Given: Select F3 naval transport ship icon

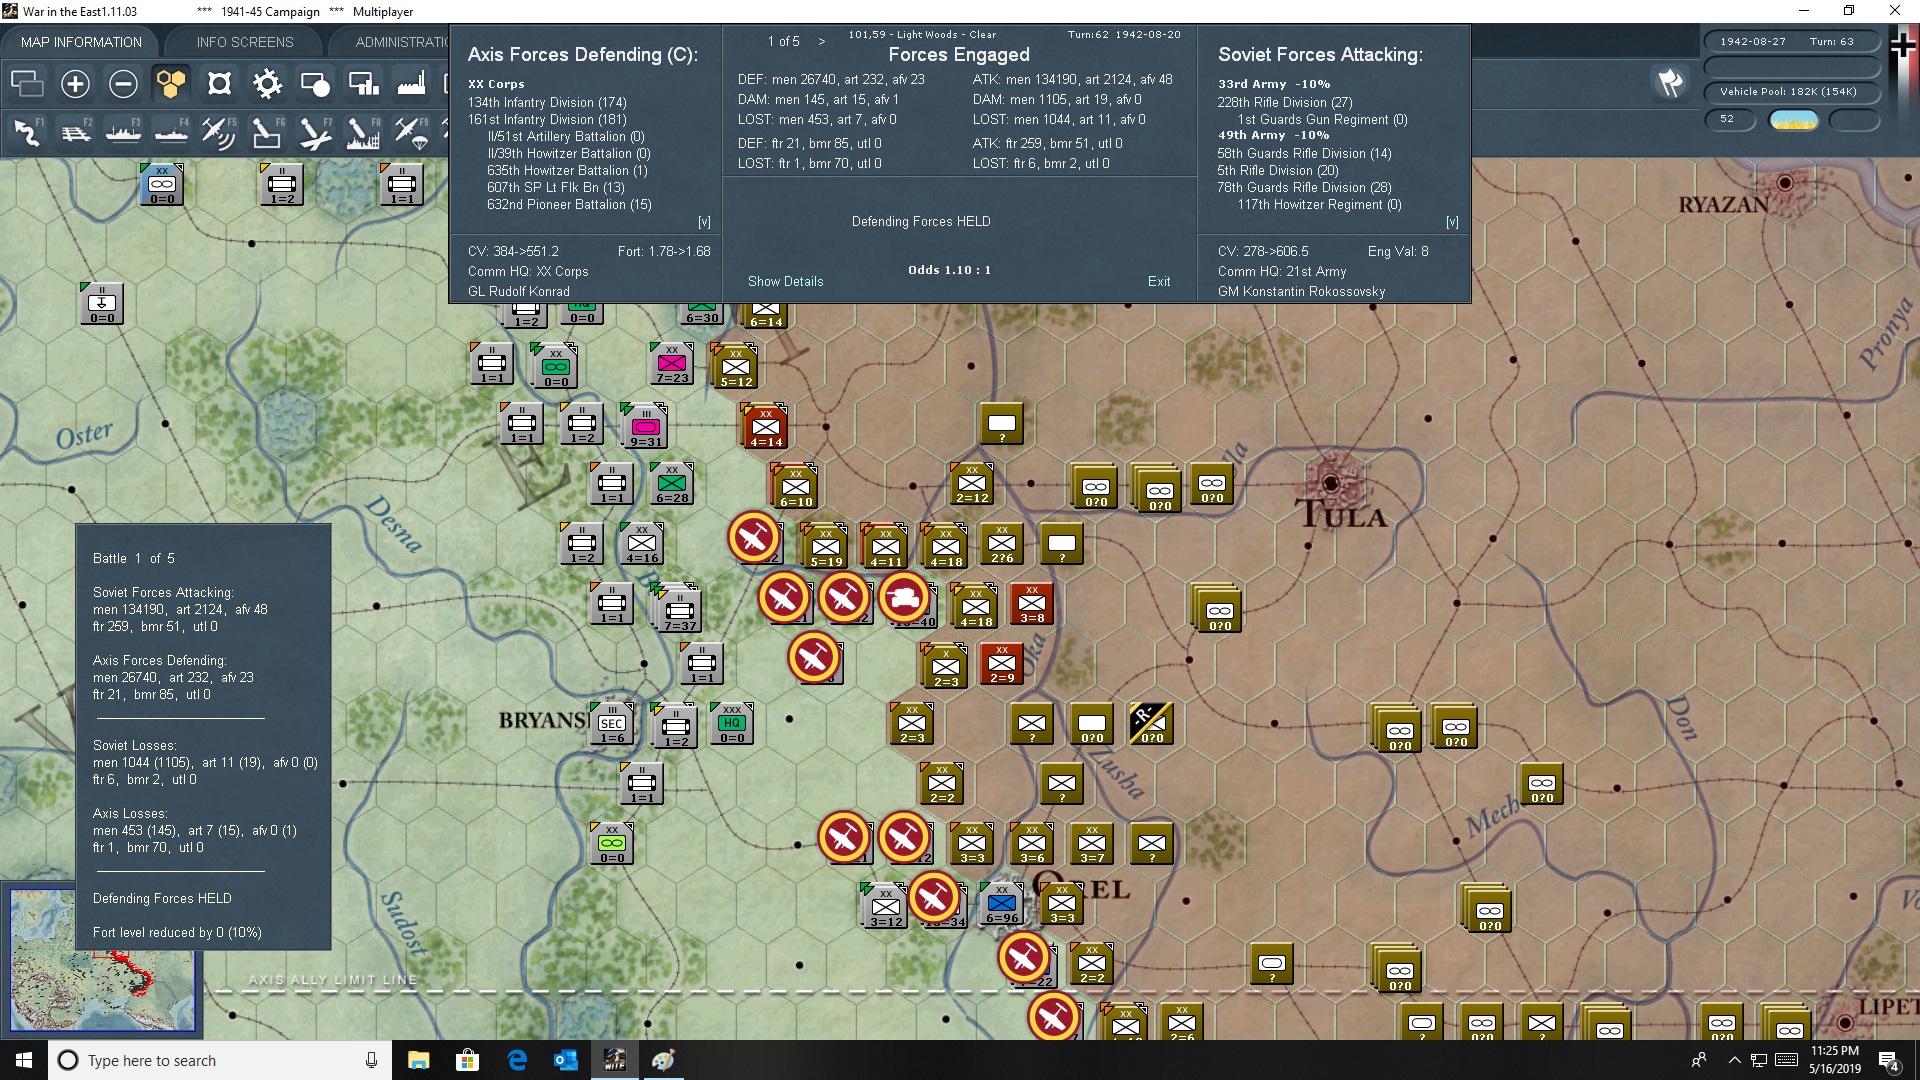Looking at the screenshot, I should coord(123,132).
